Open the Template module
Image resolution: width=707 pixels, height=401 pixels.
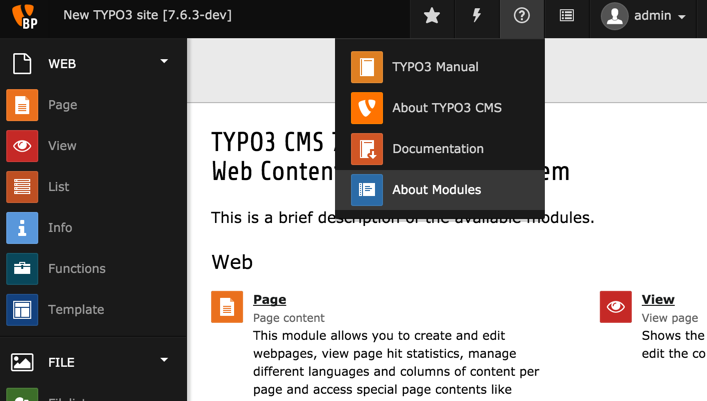(x=76, y=310)
